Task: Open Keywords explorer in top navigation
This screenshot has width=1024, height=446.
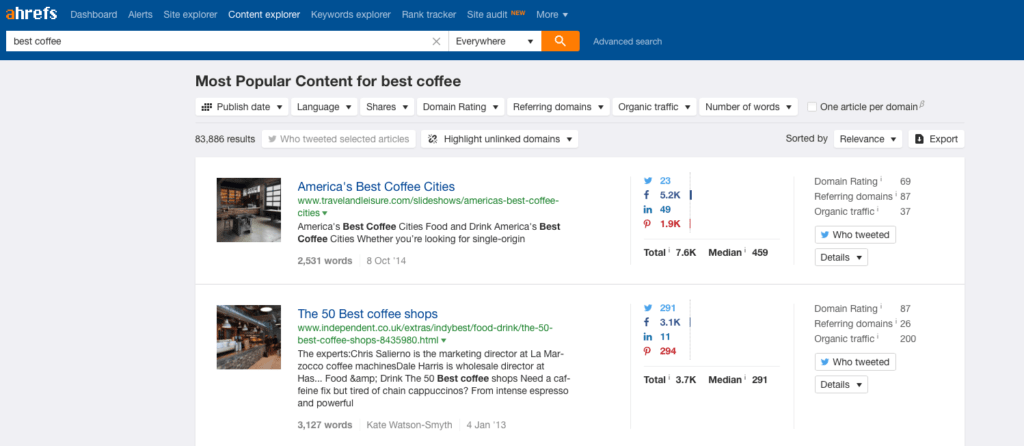Action: coord(351,14)
